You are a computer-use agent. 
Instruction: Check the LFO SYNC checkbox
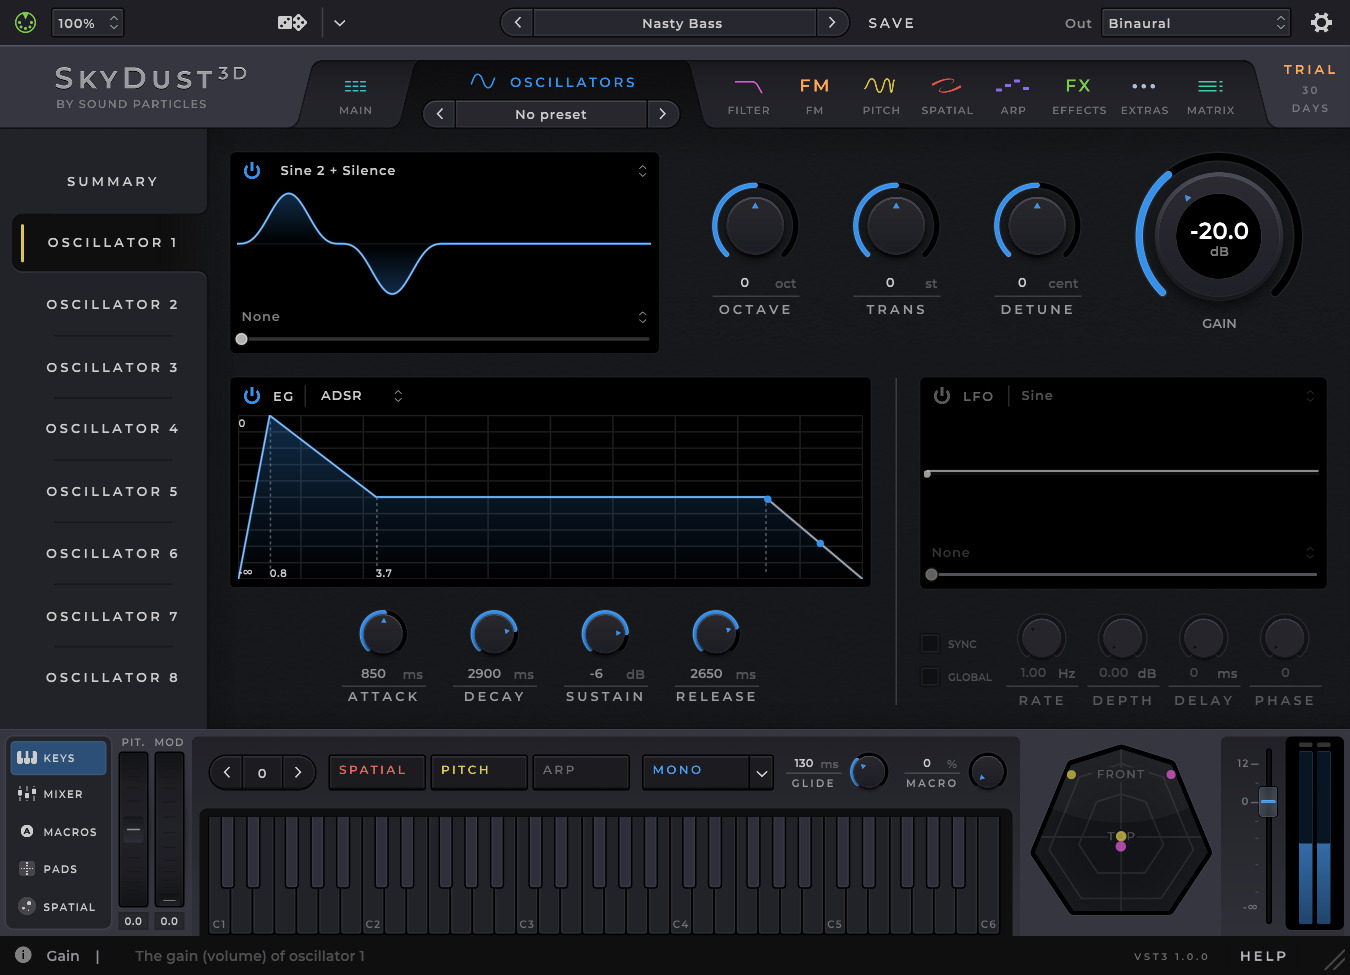point(930,643)
